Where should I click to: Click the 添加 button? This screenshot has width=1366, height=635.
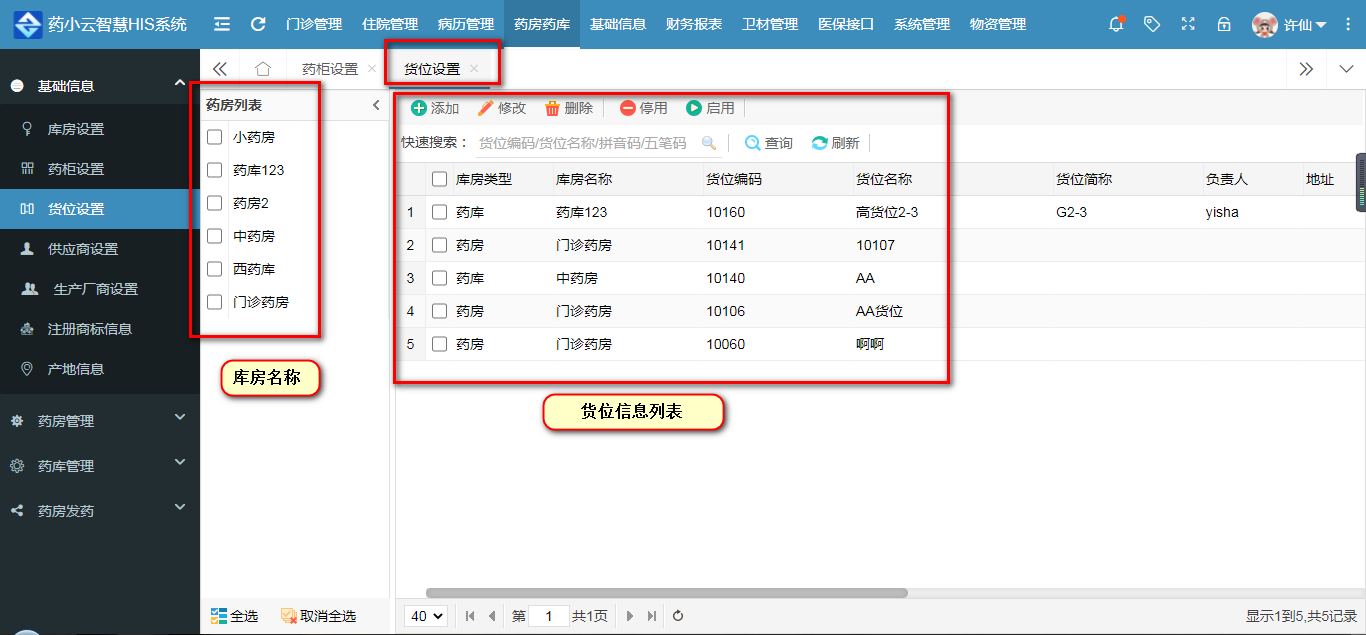coord(435,108)
